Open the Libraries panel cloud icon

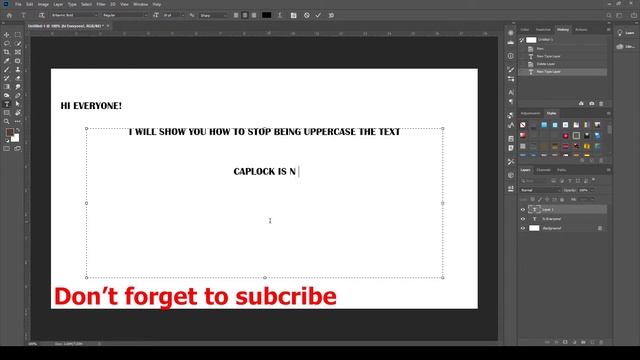click(620, 47)
